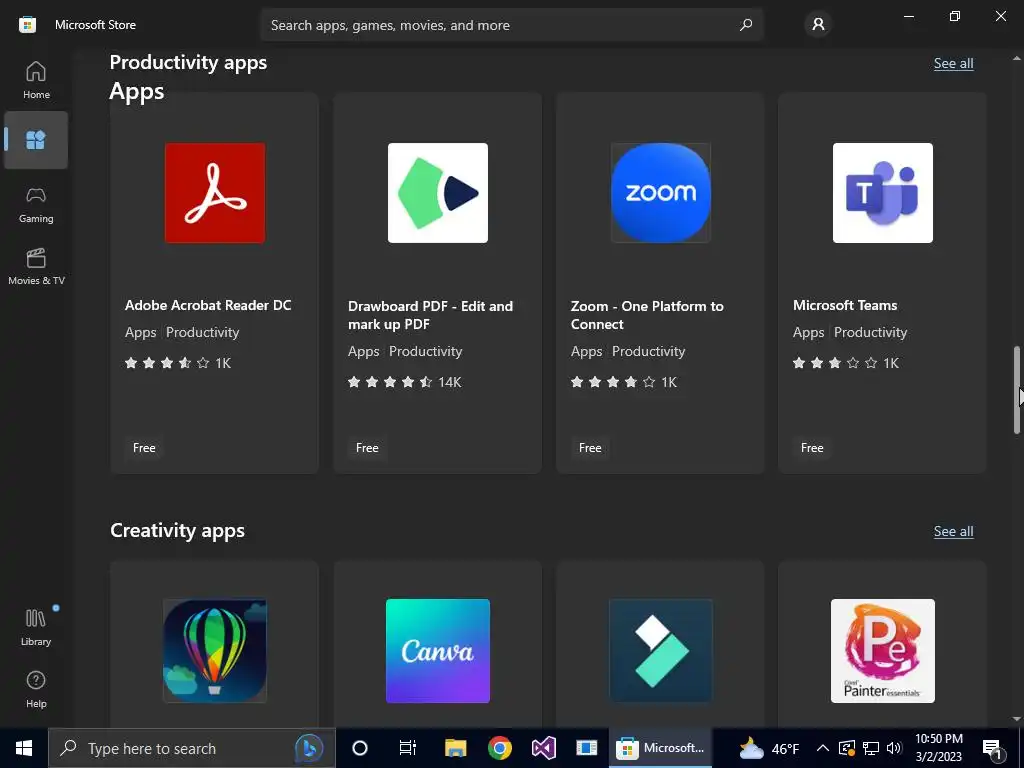Go to the Gaming section
The width and height of the screenshot is (1024, 768).
[36, 205]
